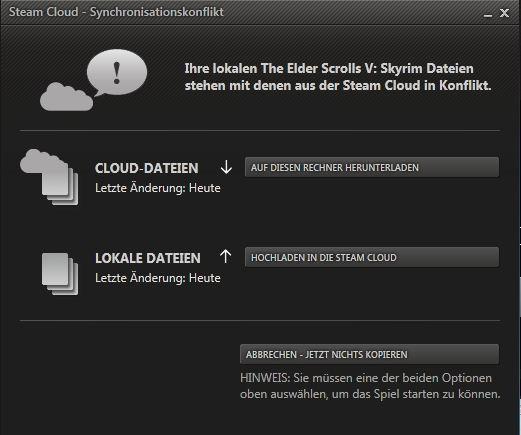Click the text line 'stehen mit denen aus der Steam Cloud'
The height and width of the screenshot is (435, 521).
tap(302, 86)
